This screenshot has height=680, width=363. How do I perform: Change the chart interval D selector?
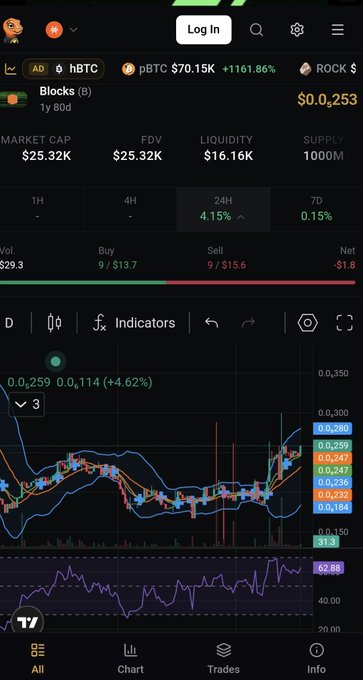[x=9, y=323]
